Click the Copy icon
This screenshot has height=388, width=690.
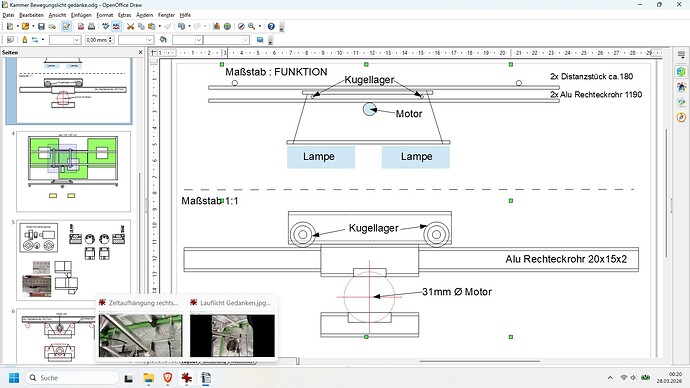click(x=141, y=26)
